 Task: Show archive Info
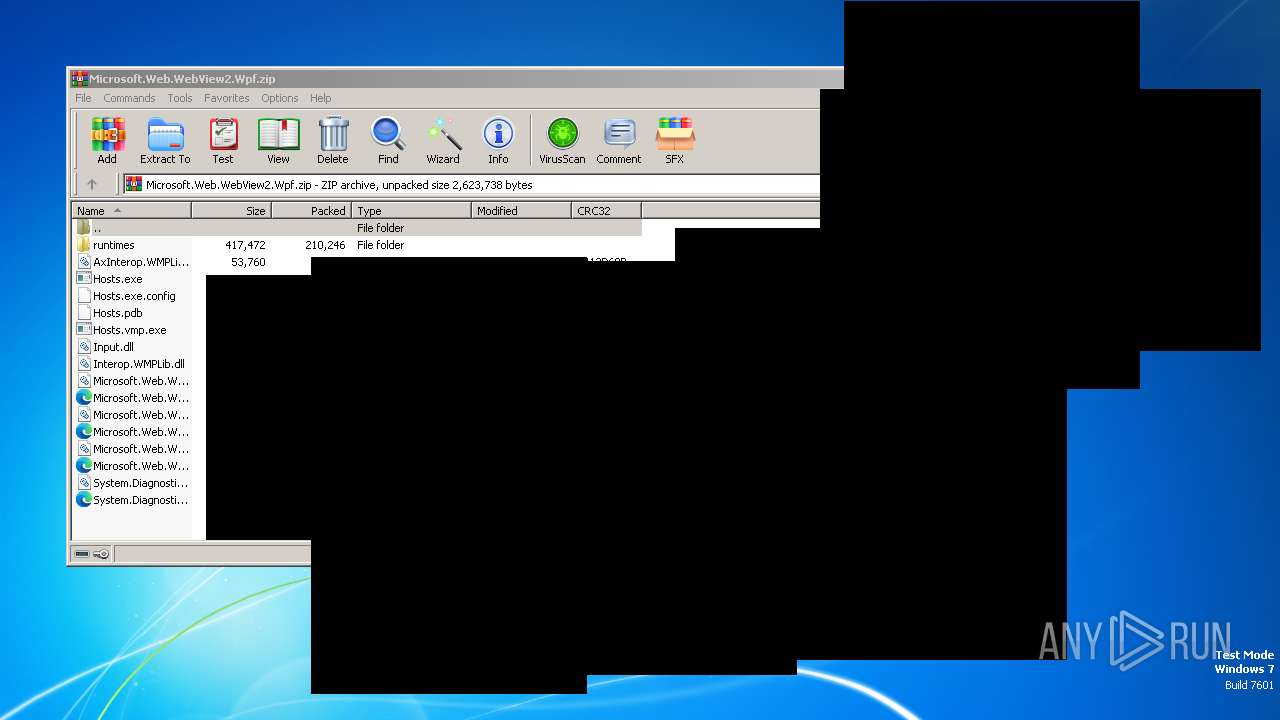[x=498, y=141]
